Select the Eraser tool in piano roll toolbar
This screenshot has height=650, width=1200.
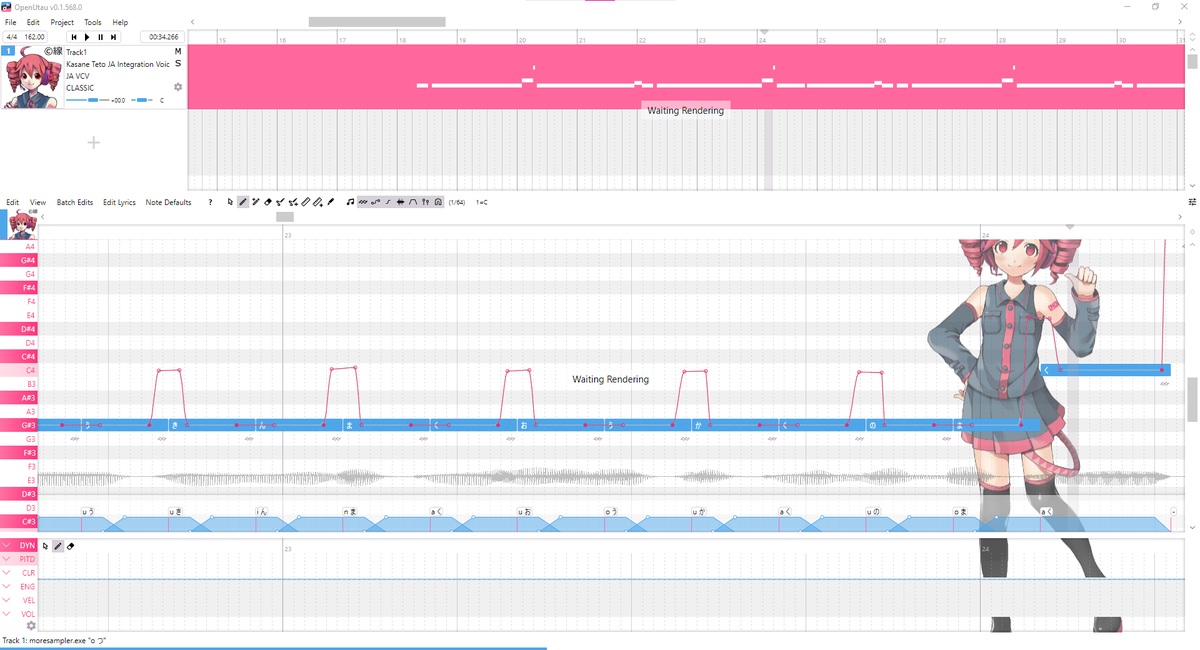tap(268, 202)
